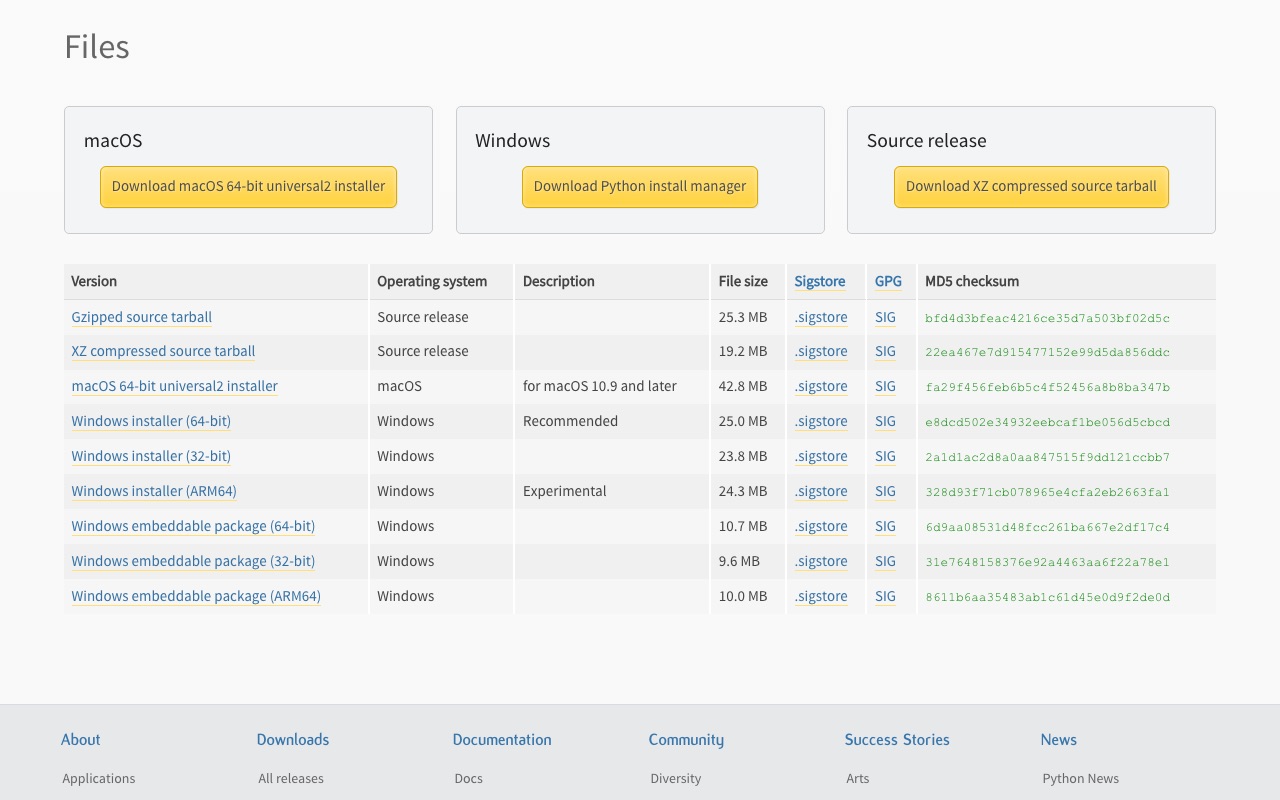This screenshot has width=1280, height=800.
Task: Open .sigstore for Gzipped source tarball
Action: tap(821, 317)
